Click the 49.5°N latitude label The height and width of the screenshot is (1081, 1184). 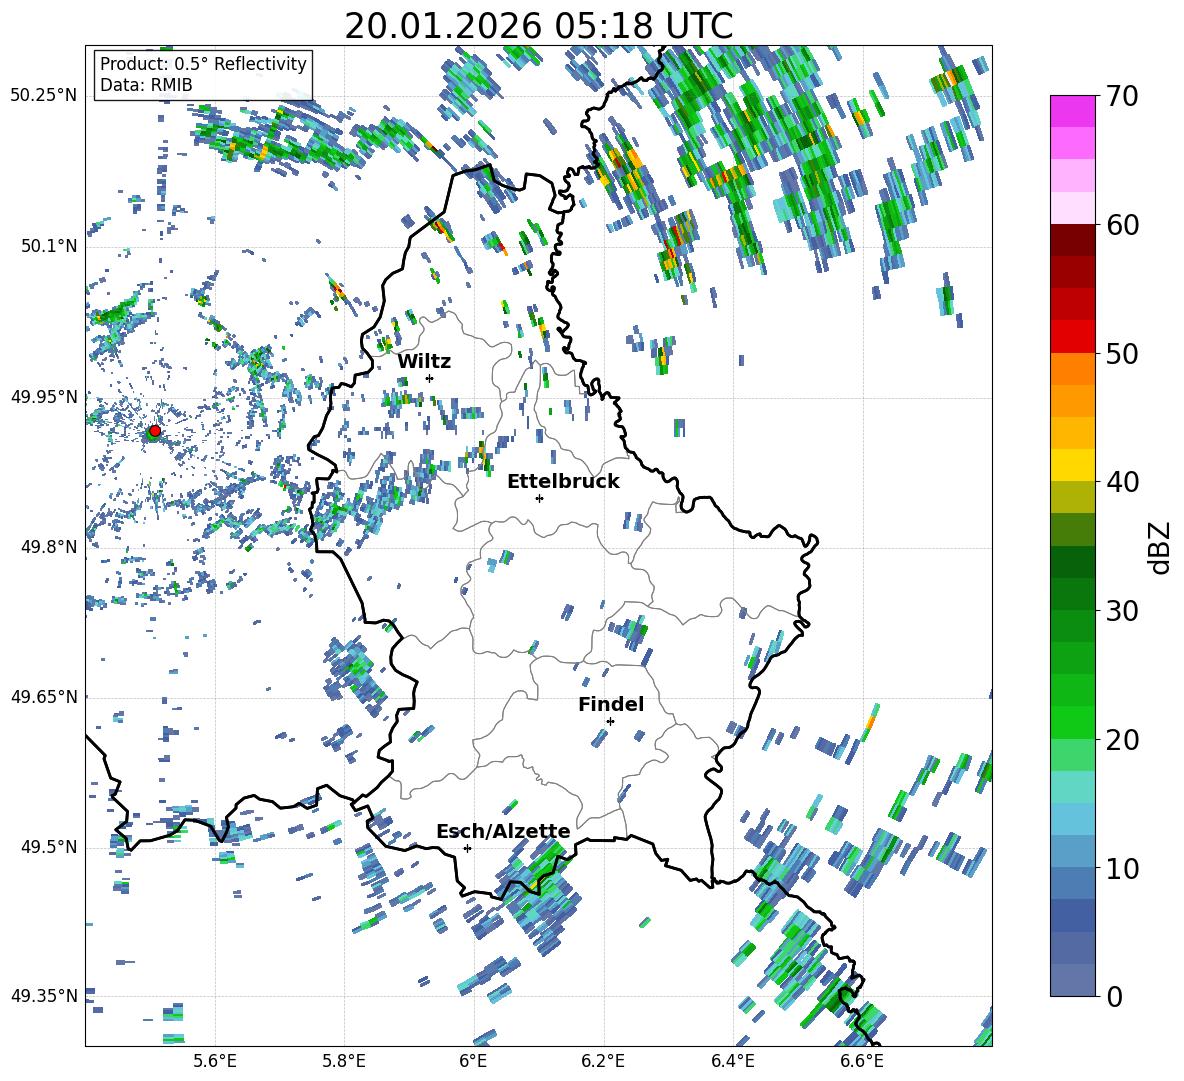tap(49, 846)
